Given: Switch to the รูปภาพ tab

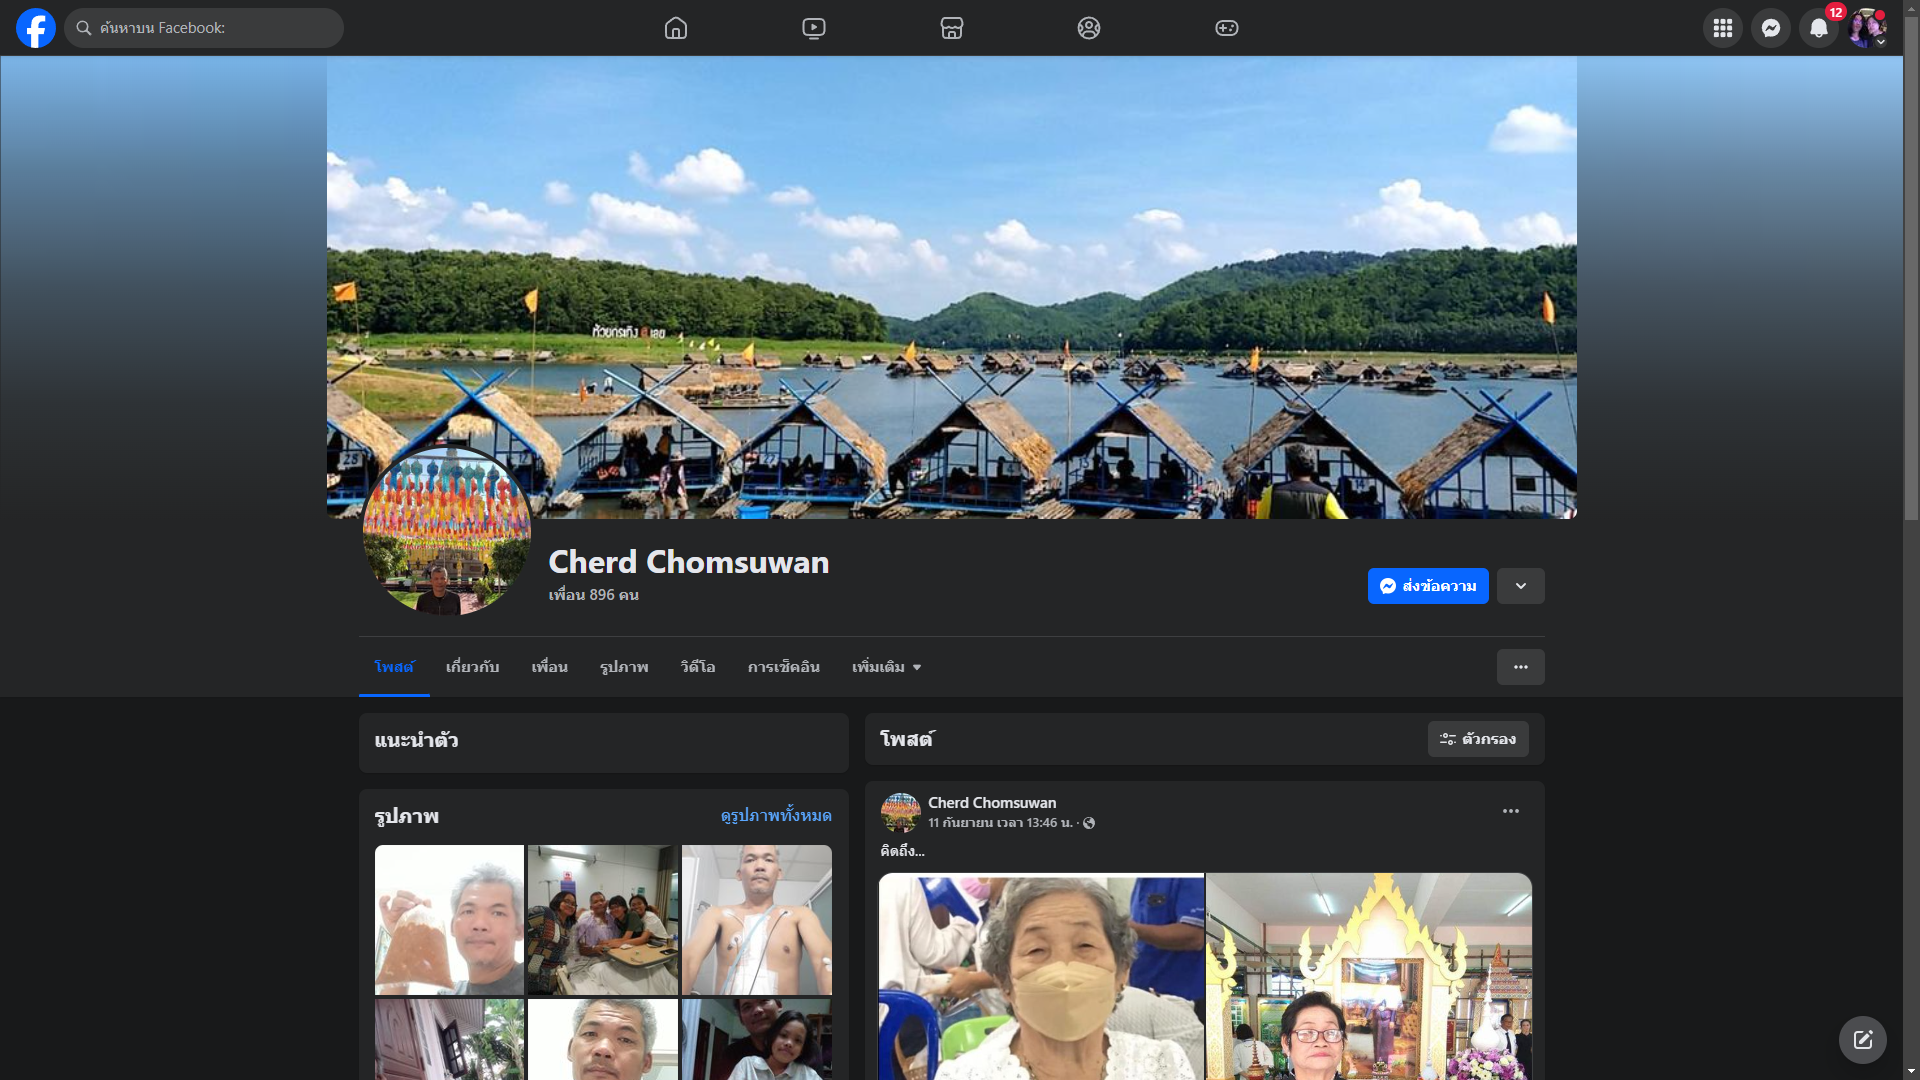Looking at the screenshot, I should point(624,667).
